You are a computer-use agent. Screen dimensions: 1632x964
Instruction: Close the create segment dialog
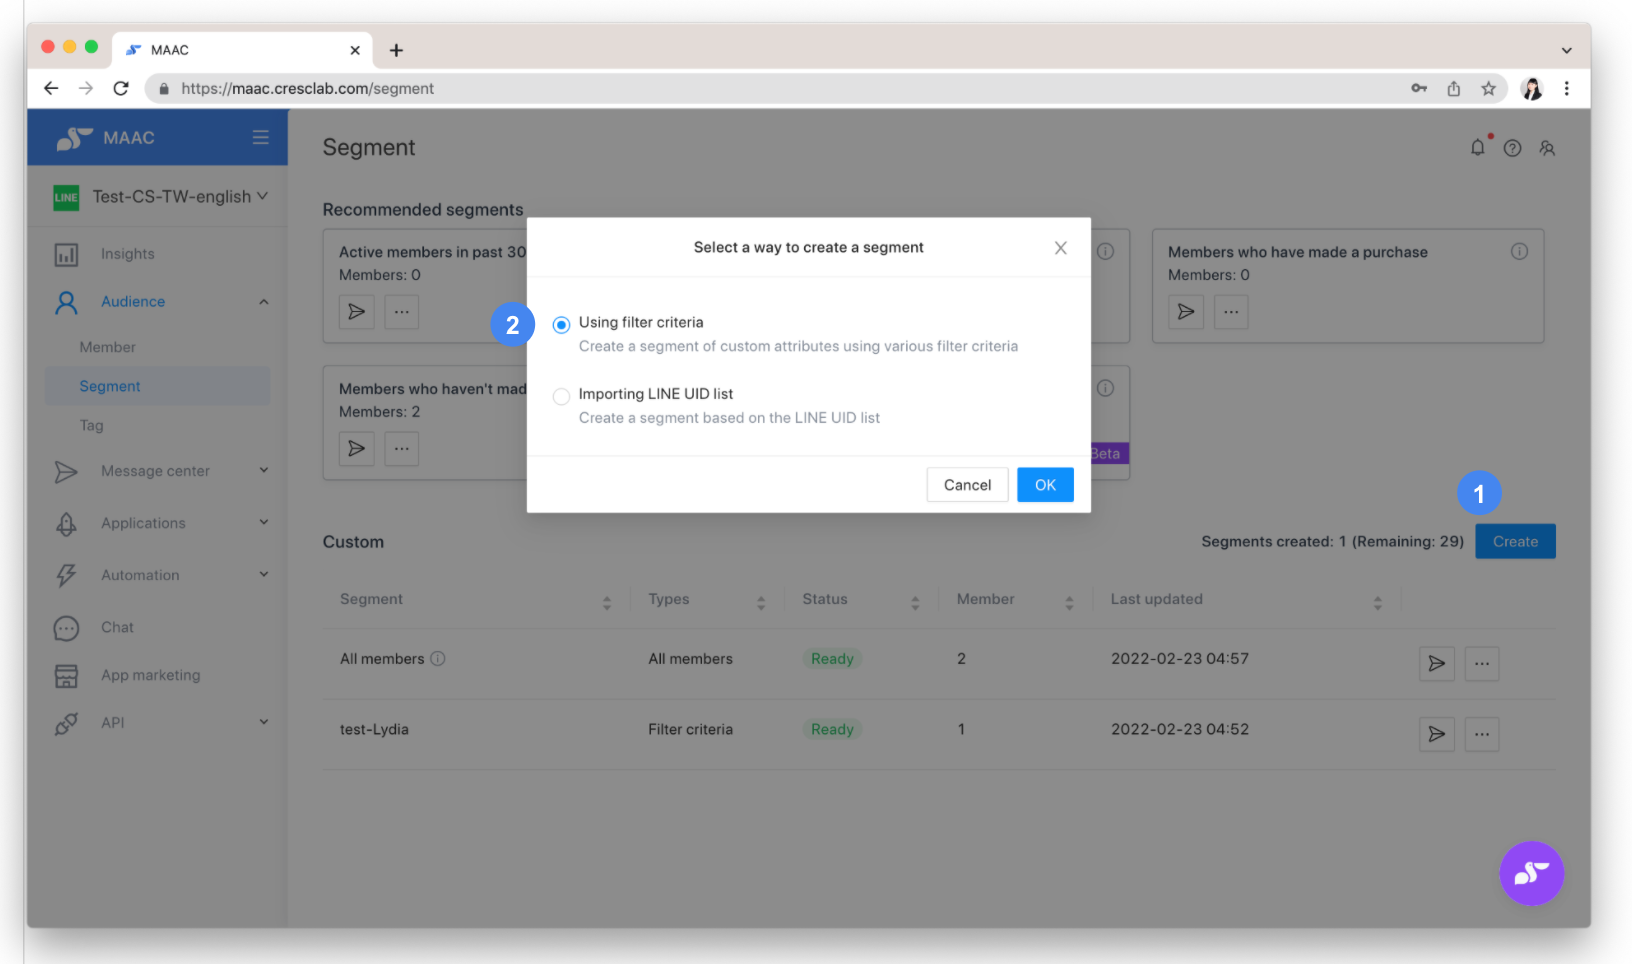coord(1060,248)
